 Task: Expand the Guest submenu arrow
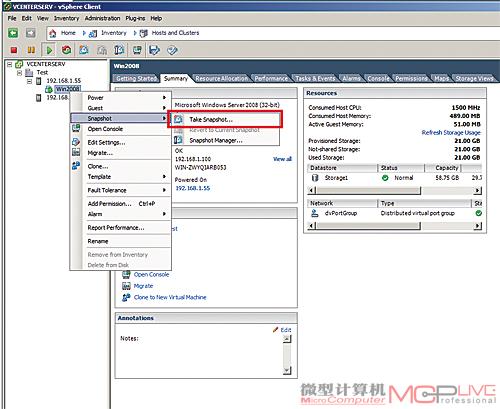pyautogui.click(x=164, y=108)
